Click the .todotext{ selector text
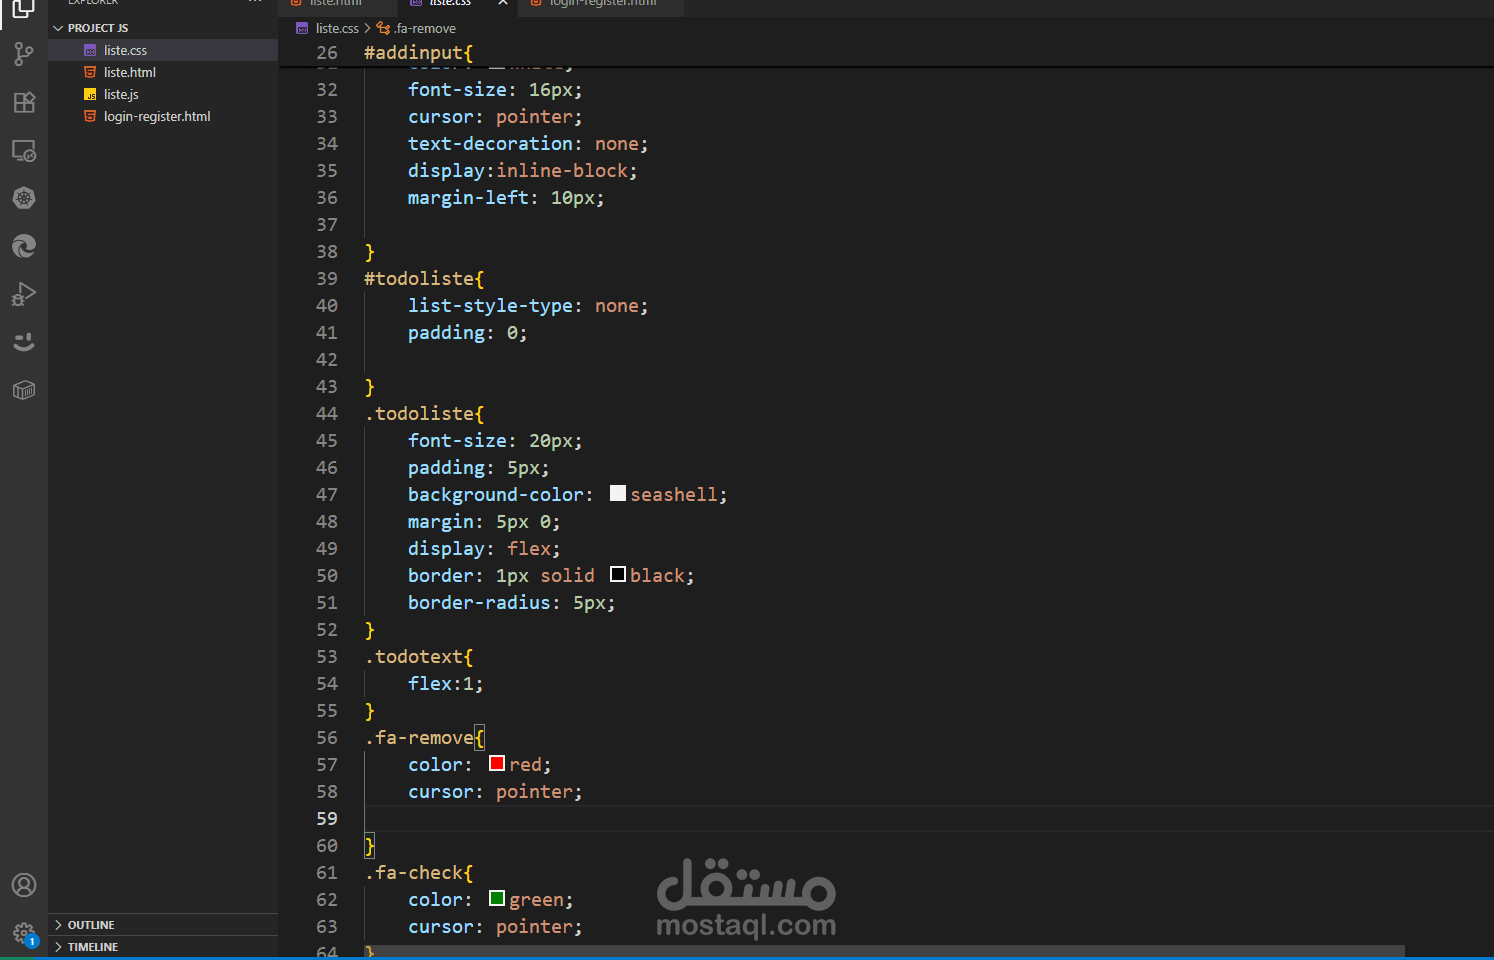 [x=419, y=657]
